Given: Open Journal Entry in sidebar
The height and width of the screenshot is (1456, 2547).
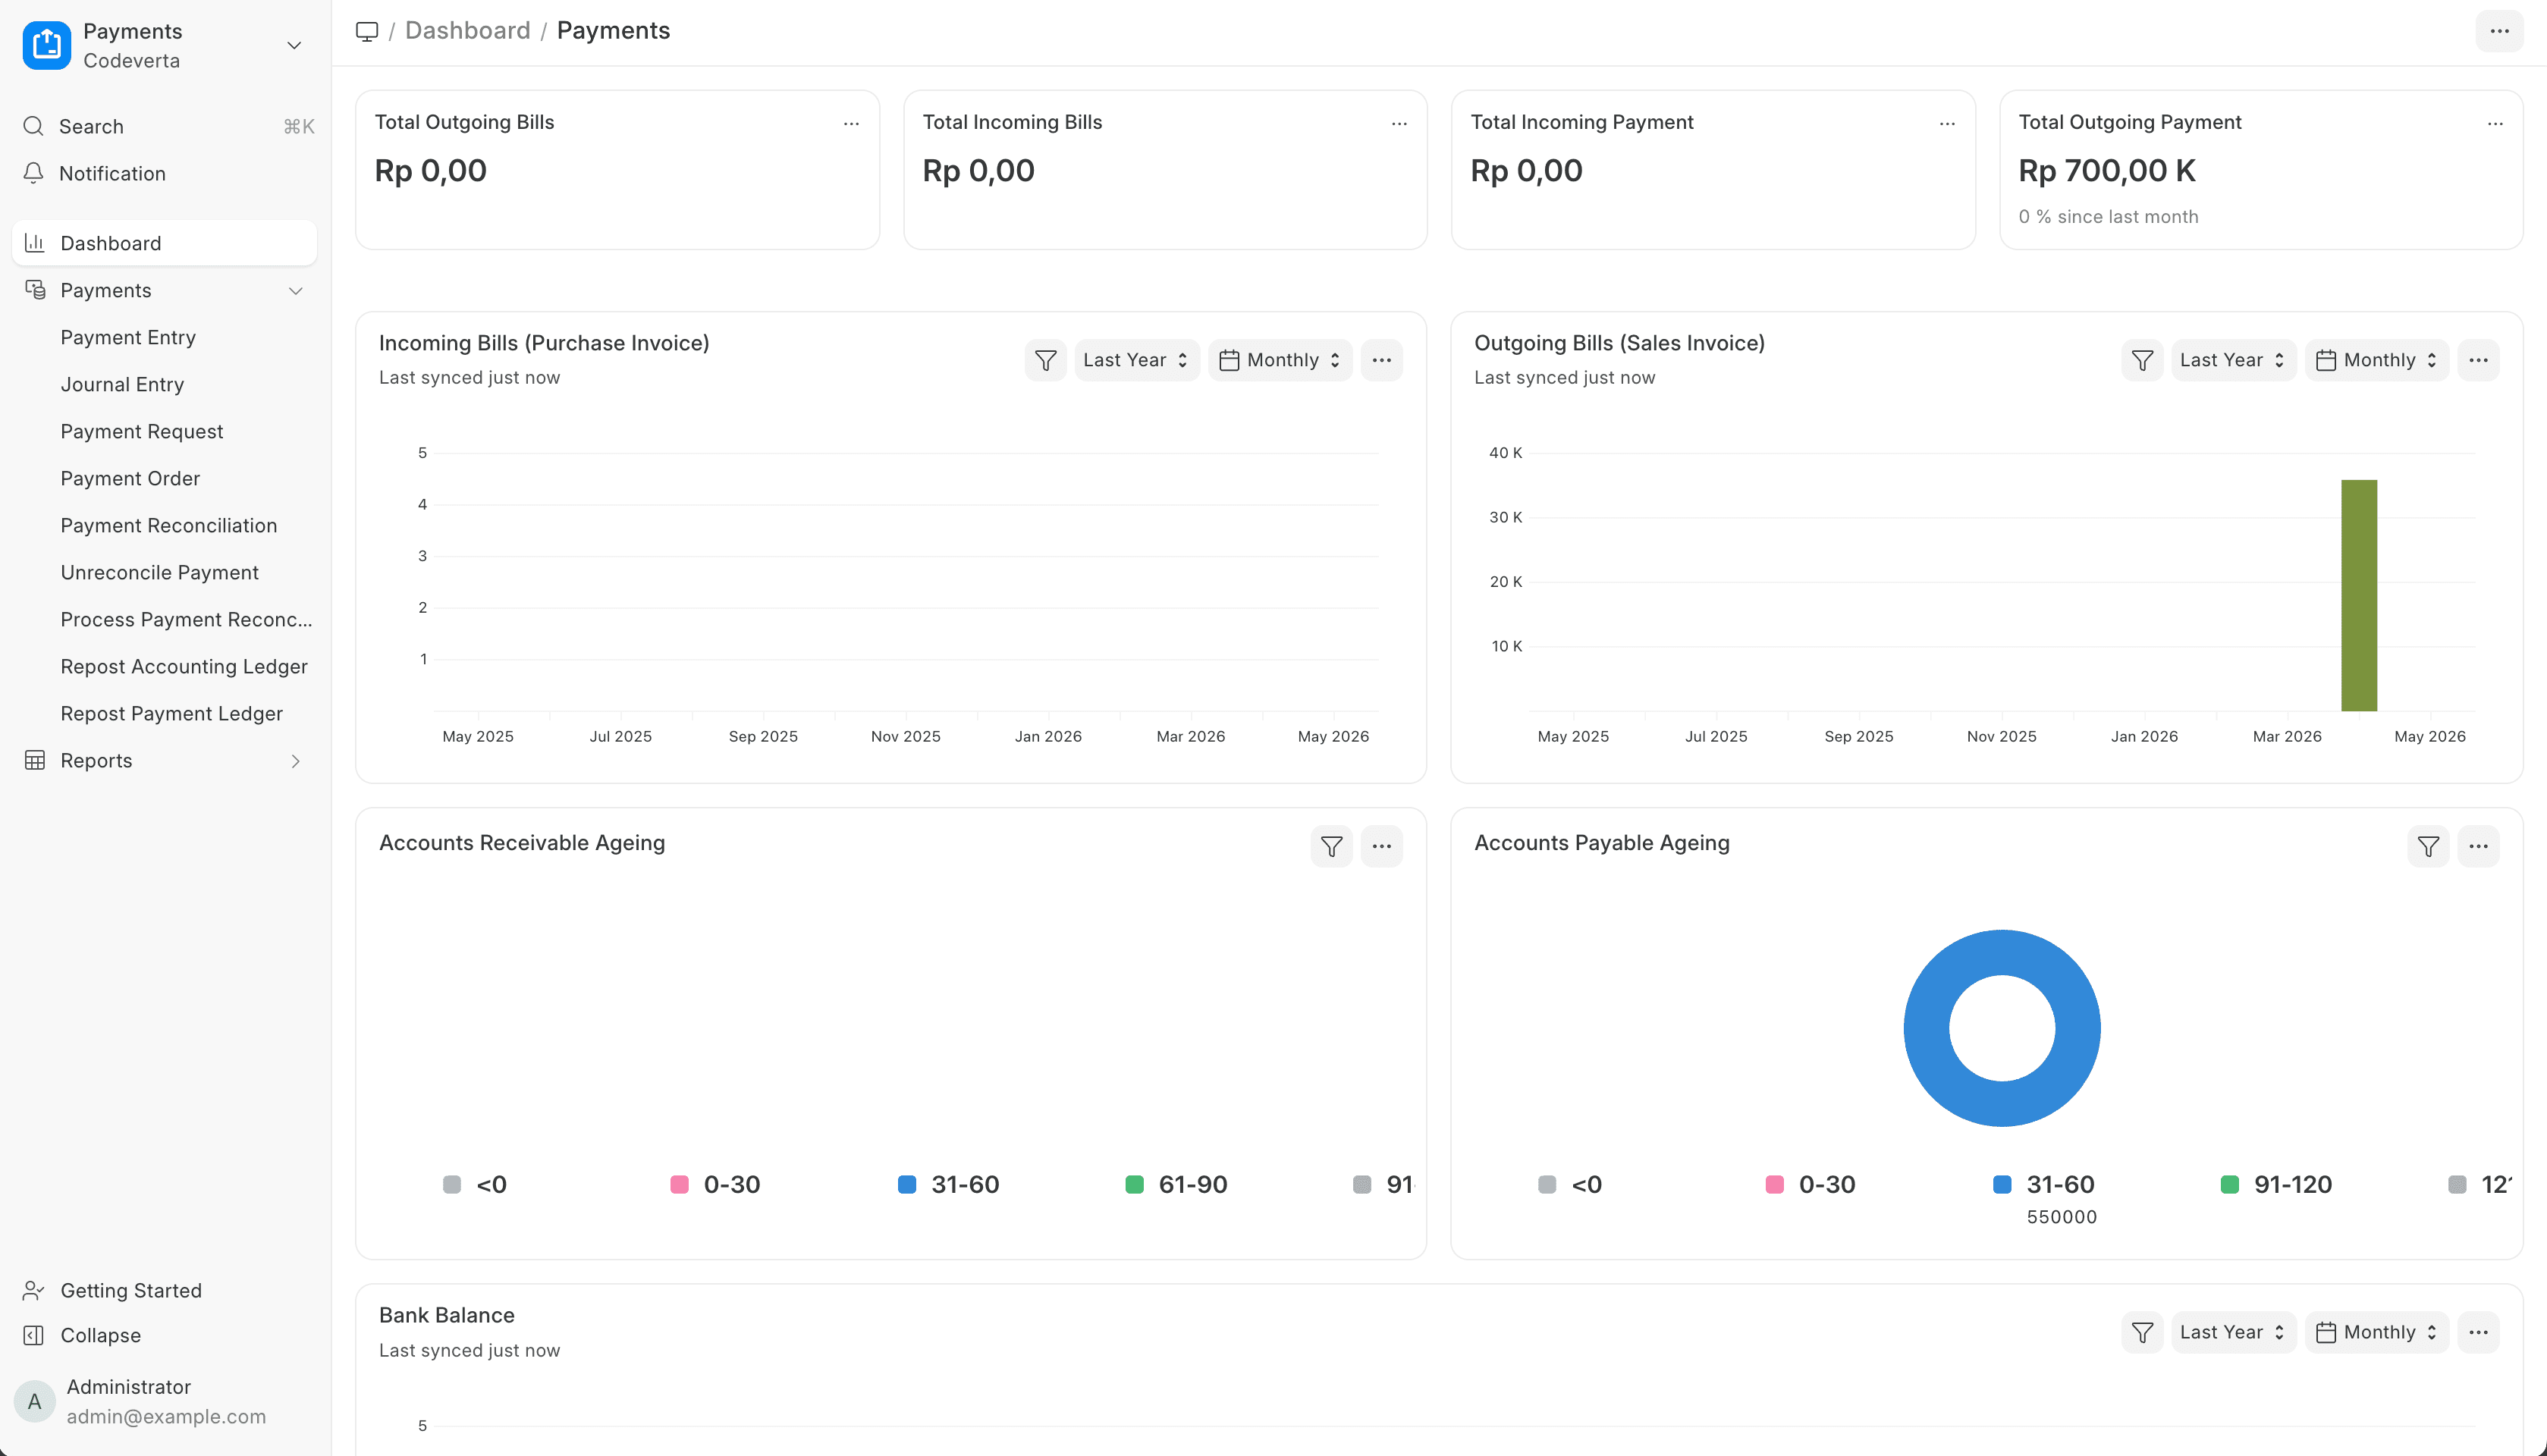Looking at the screenshot, I should click(122, 384).
